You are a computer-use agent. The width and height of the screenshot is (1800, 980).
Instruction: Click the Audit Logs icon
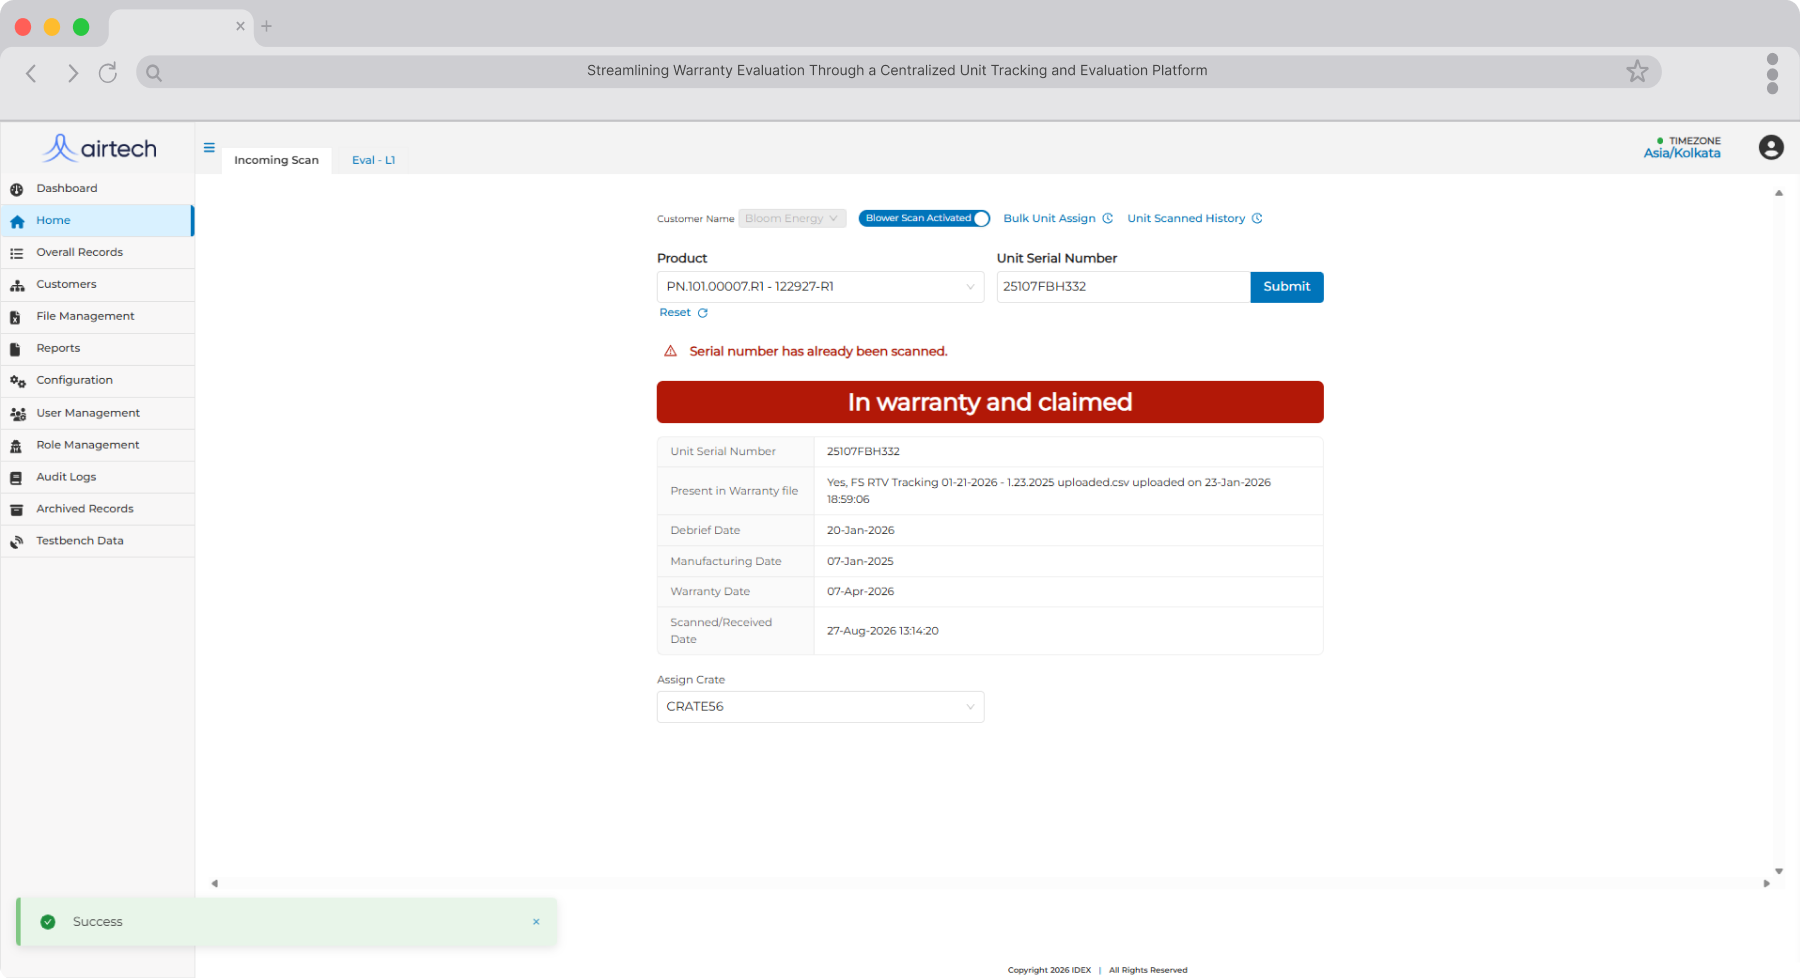[x=16, y=478]
